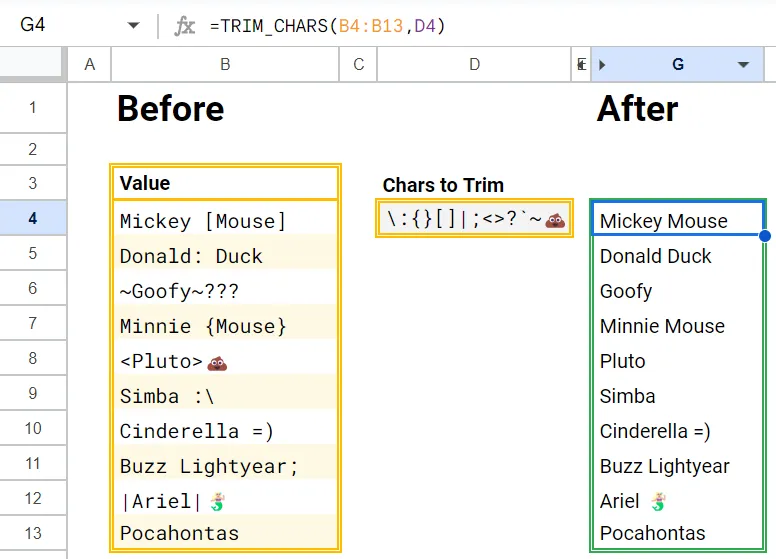Click result cell 'Ariel' with mermaid
776x559 pixels.
click(678, 498)
